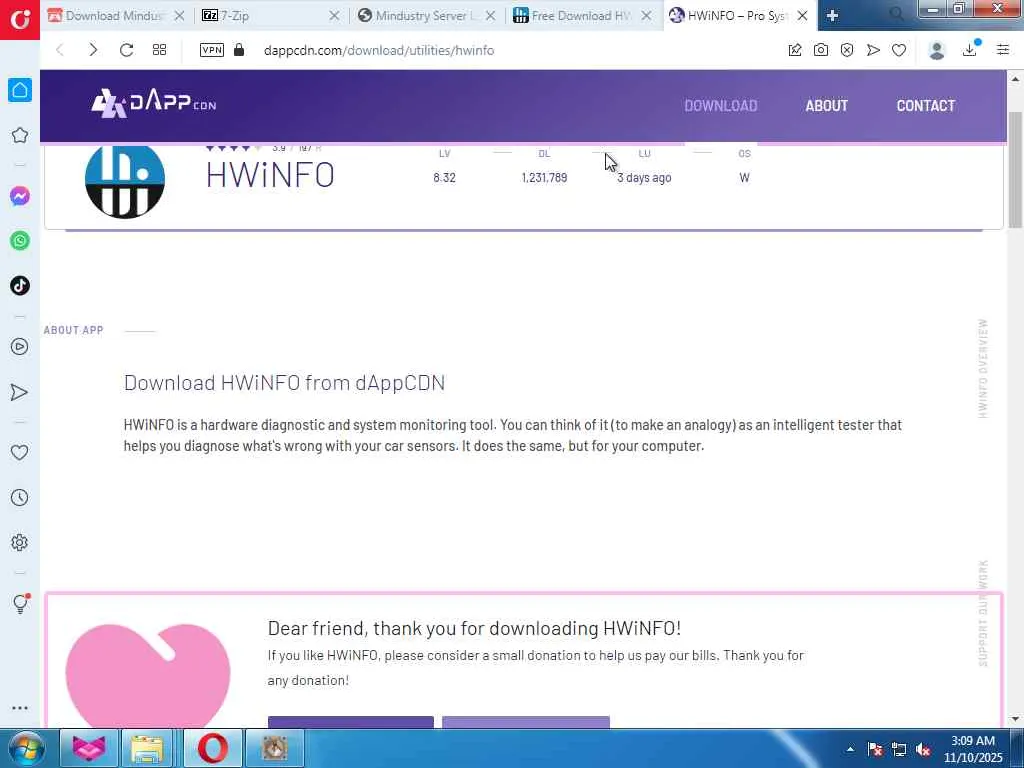This screenshot has width=1024, height=768.
Task: Open TikTok in the sidebar
Action: [x=20, y=285]
